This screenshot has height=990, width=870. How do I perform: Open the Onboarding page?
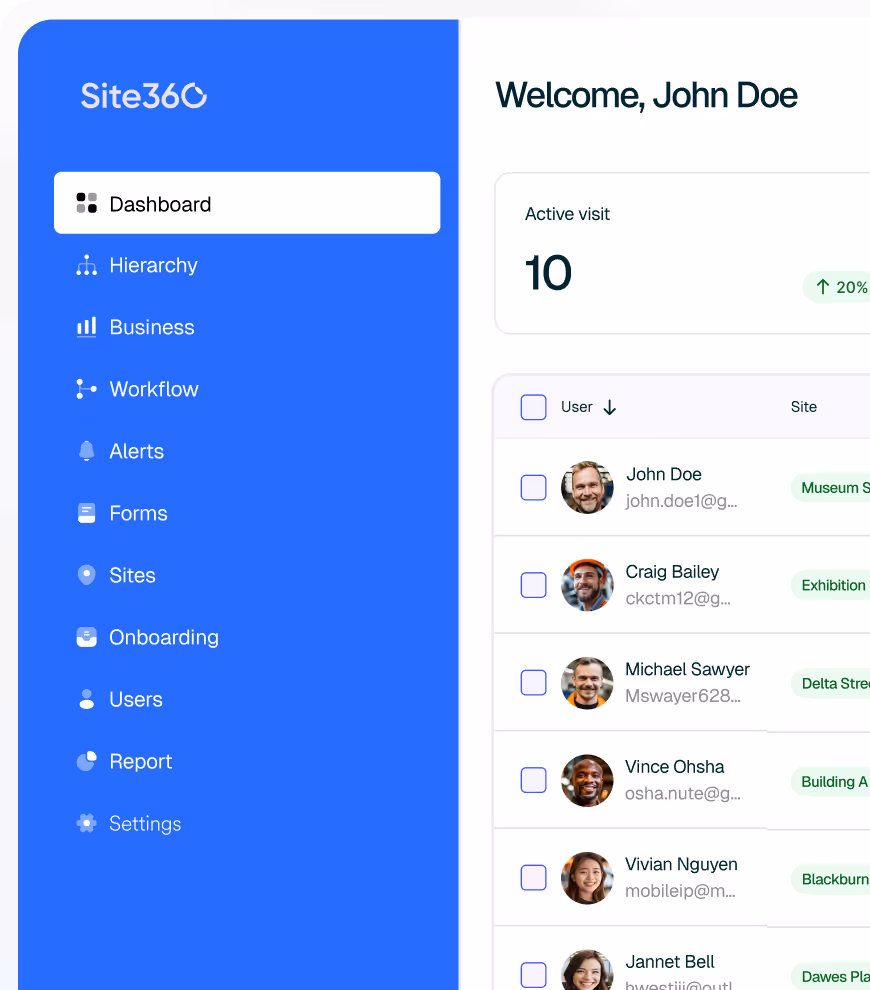(247, 637)
